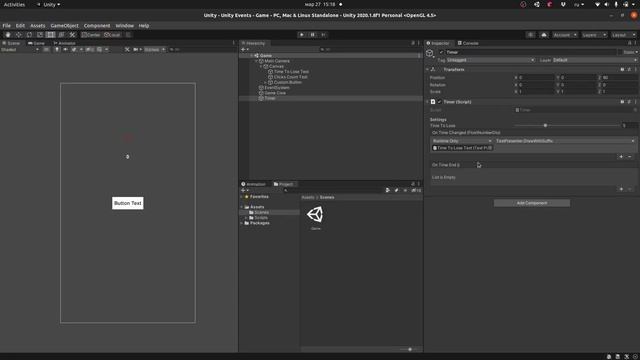Open the Account dropdown
The image size is (640, 360).
pos(565,35)
